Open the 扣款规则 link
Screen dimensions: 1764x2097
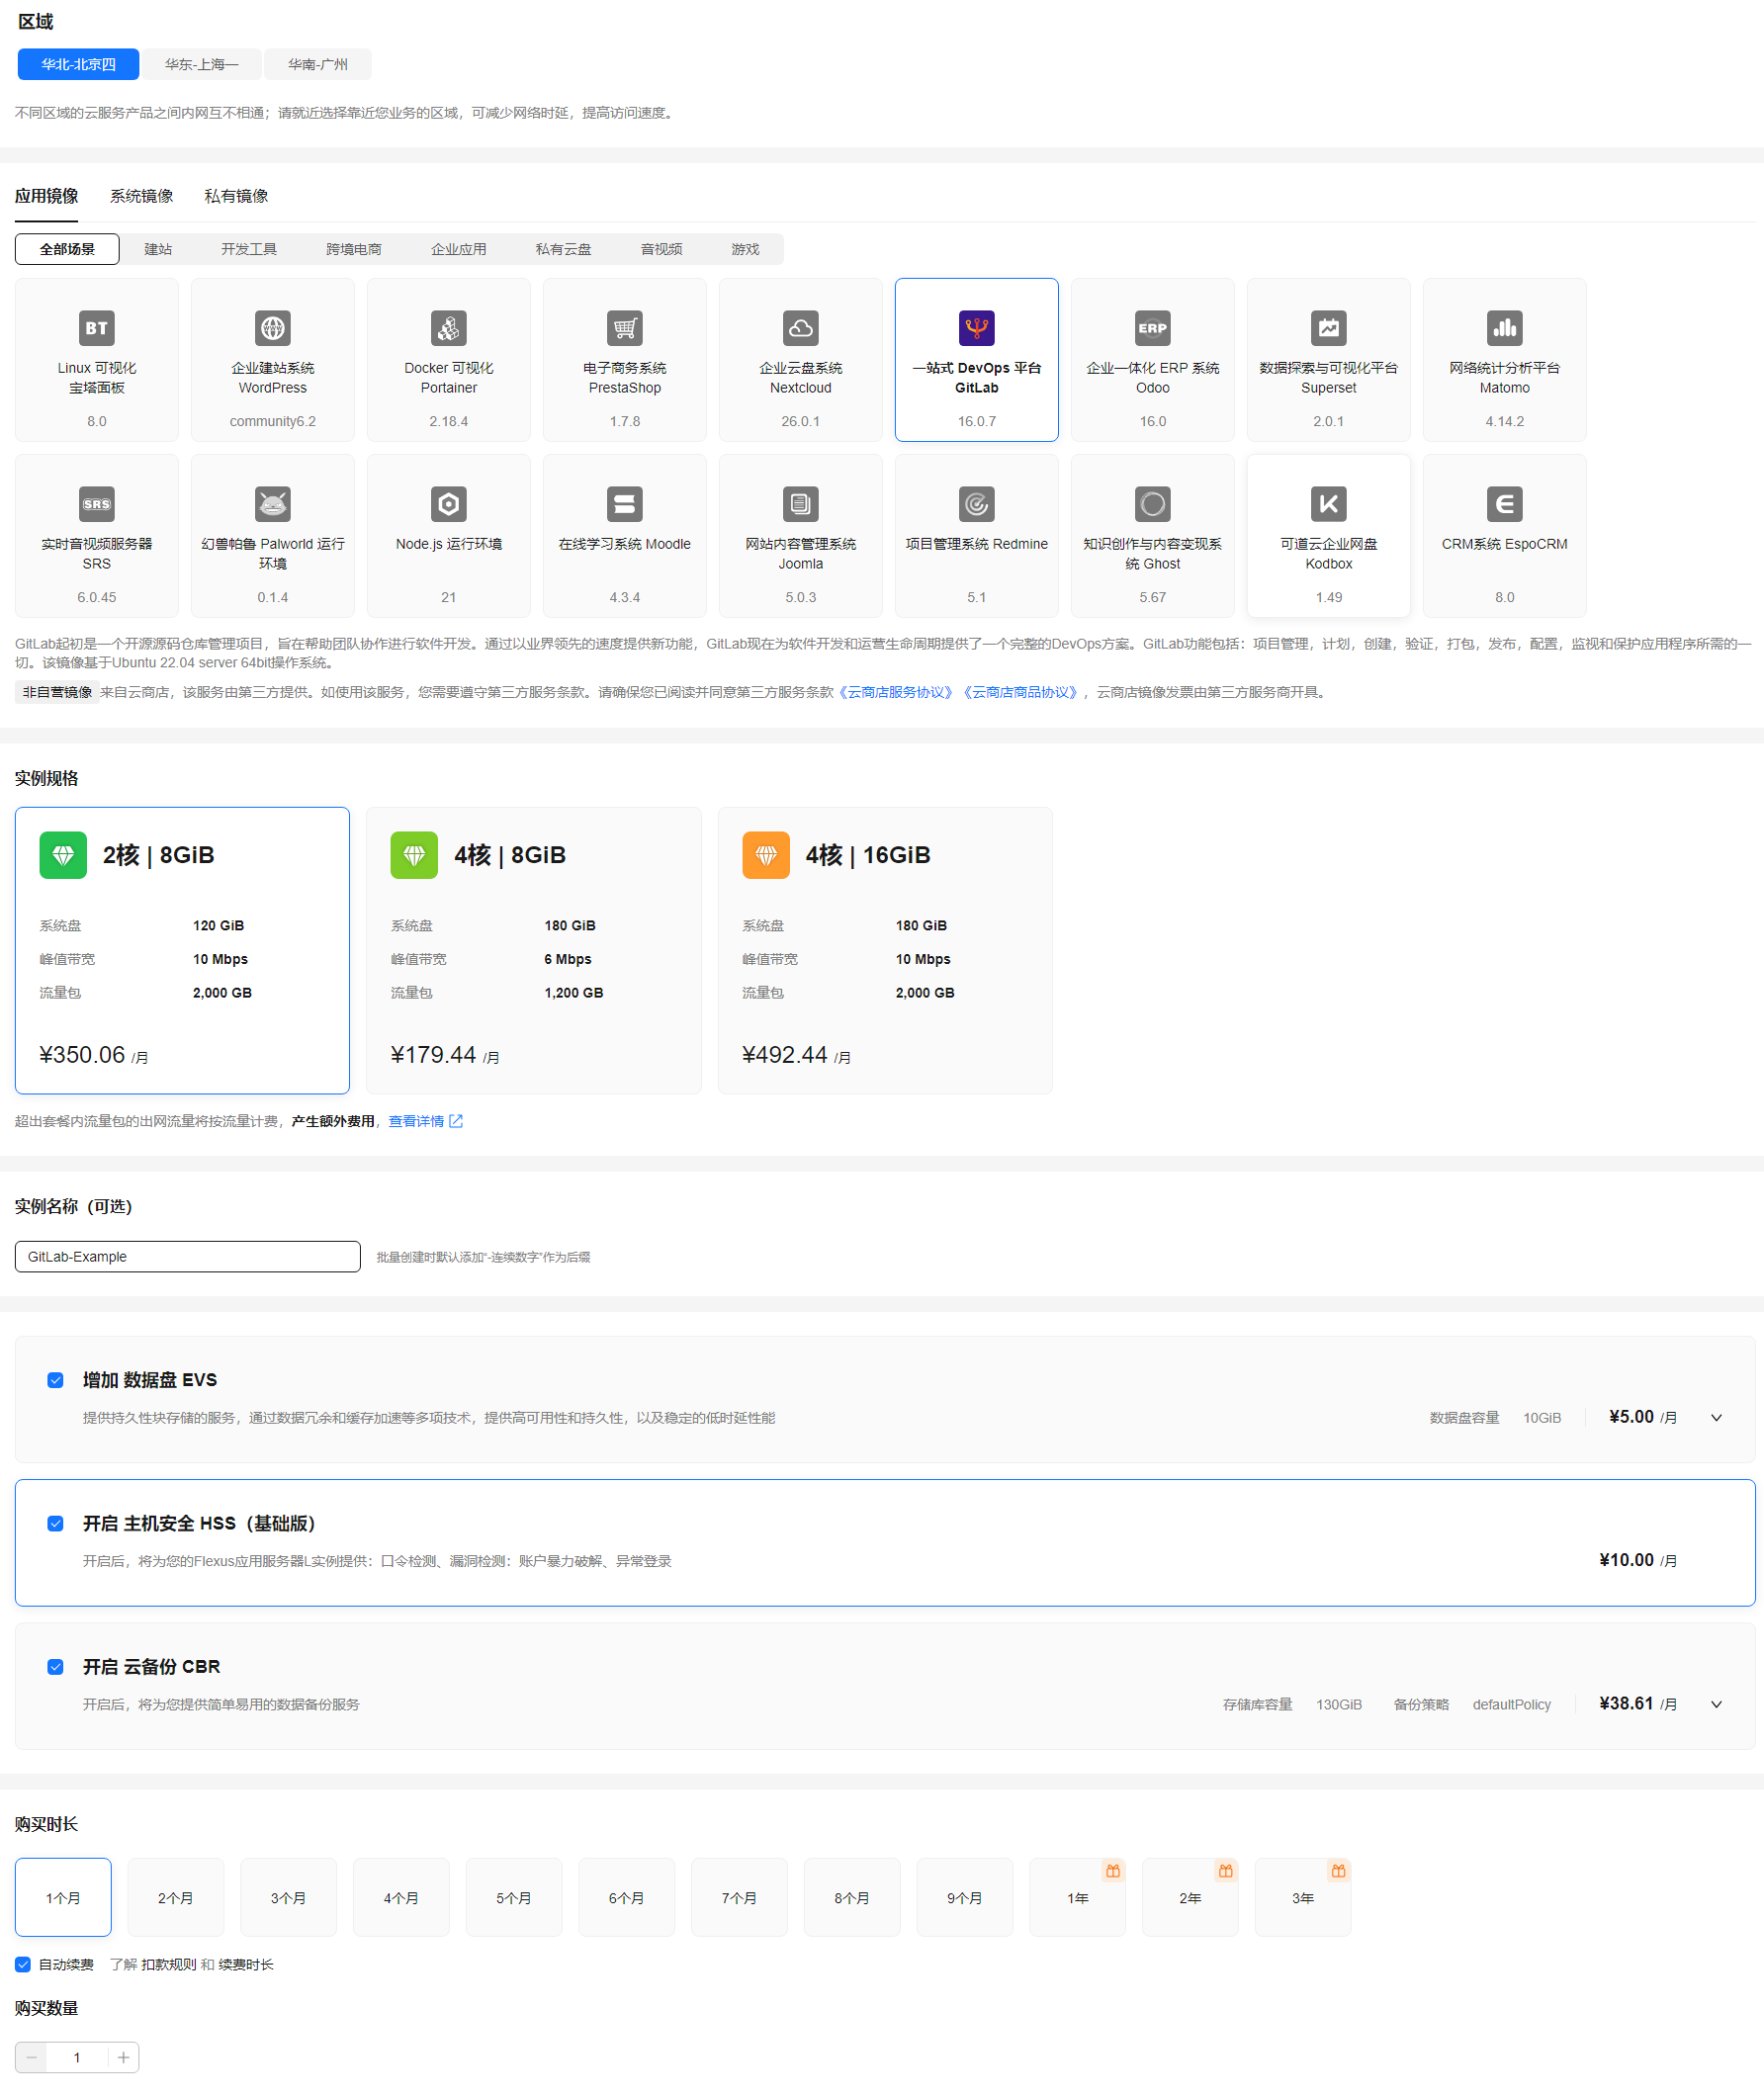click(169, 1964)
